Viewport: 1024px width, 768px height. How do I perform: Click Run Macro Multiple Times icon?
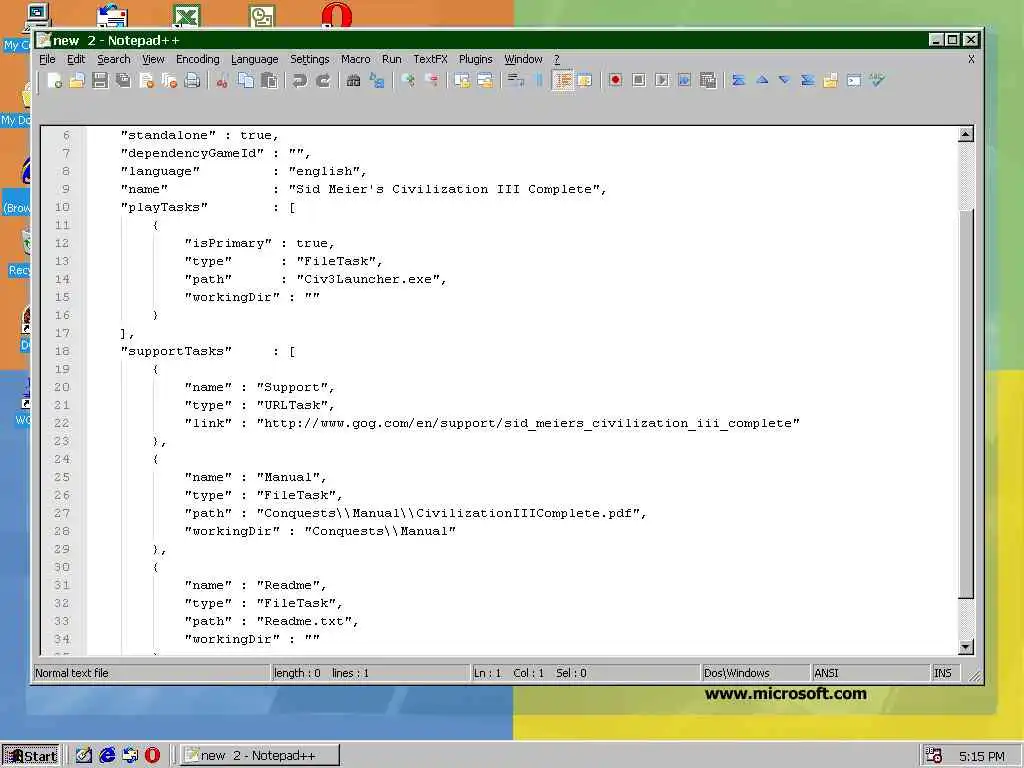(684, 80)
